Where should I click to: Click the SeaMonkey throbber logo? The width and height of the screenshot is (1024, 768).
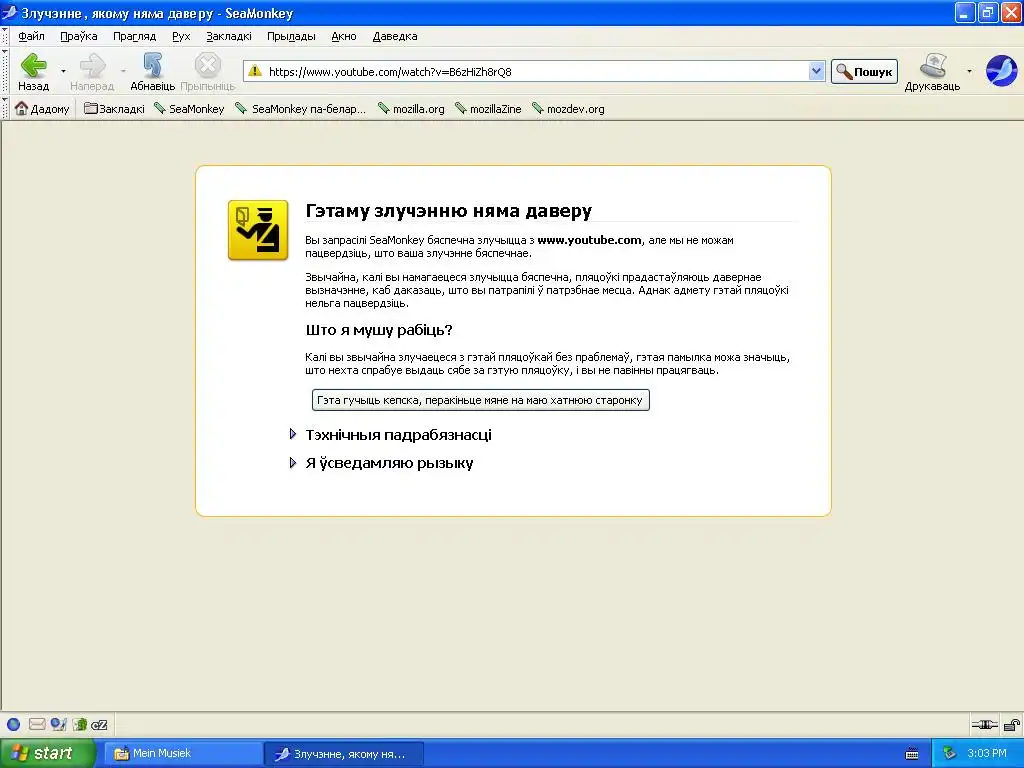coord(1001,71)
